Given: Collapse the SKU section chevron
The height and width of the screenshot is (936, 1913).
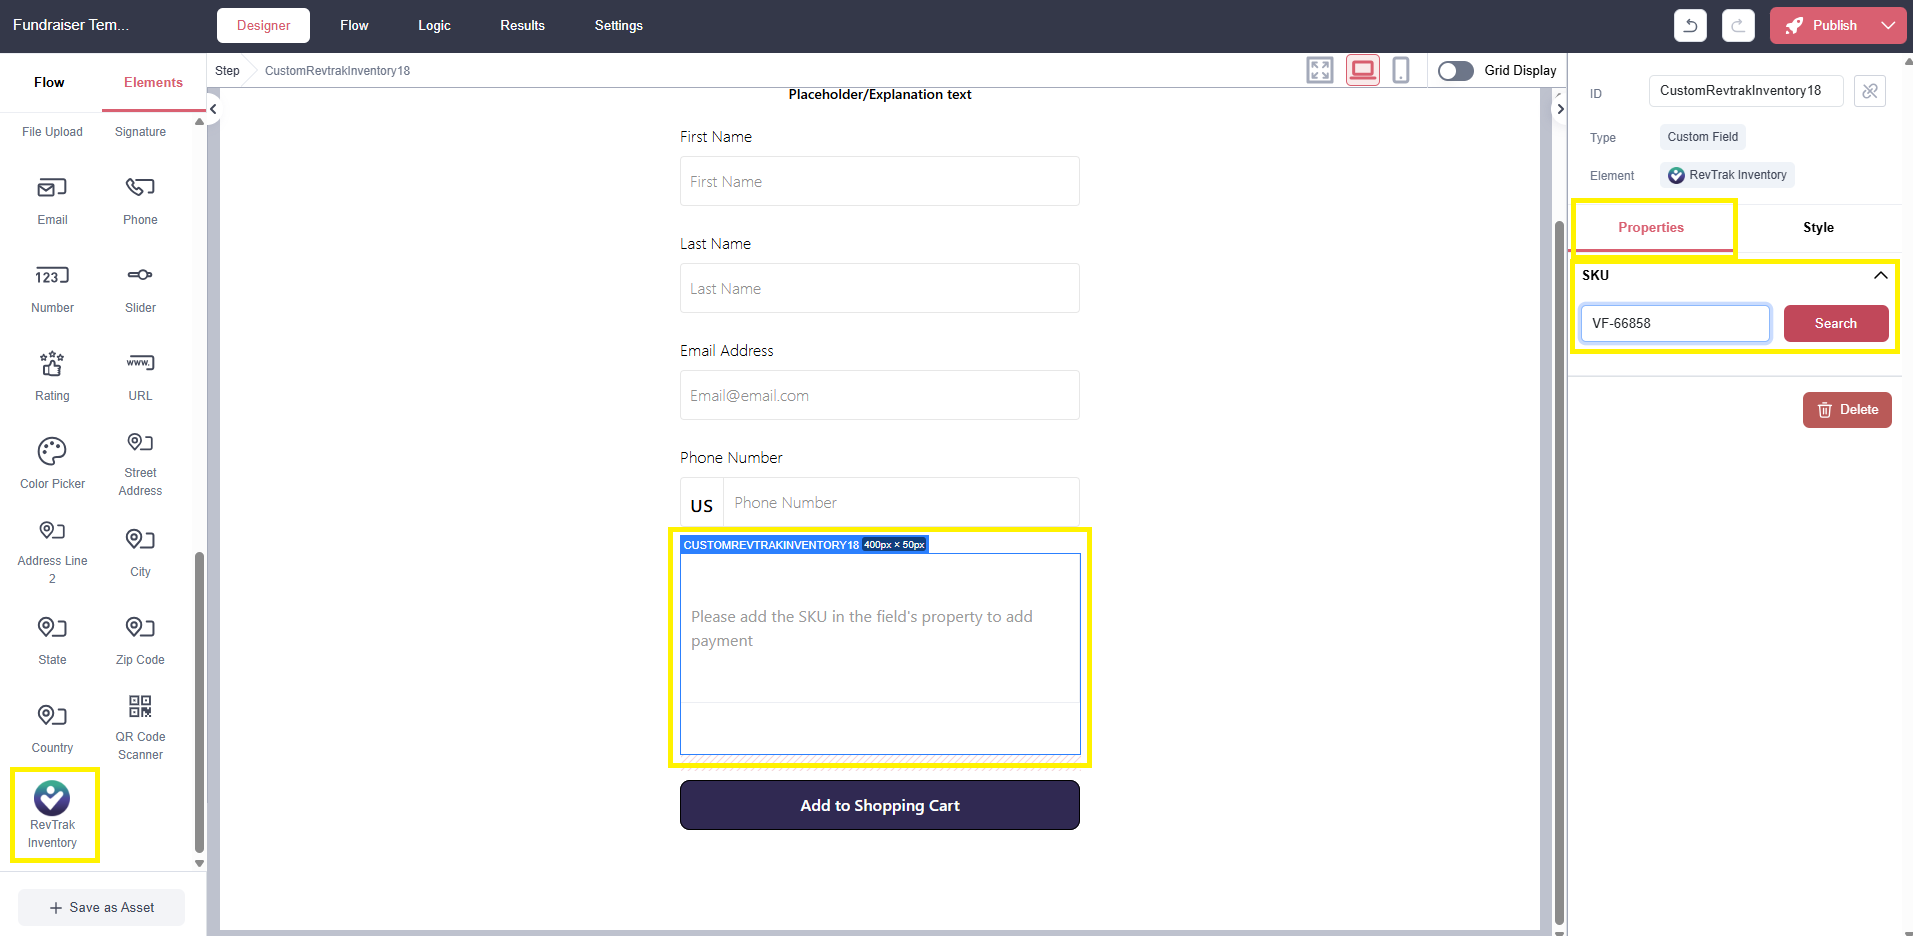Looking at the screenshot, I should click(1880, 275).
